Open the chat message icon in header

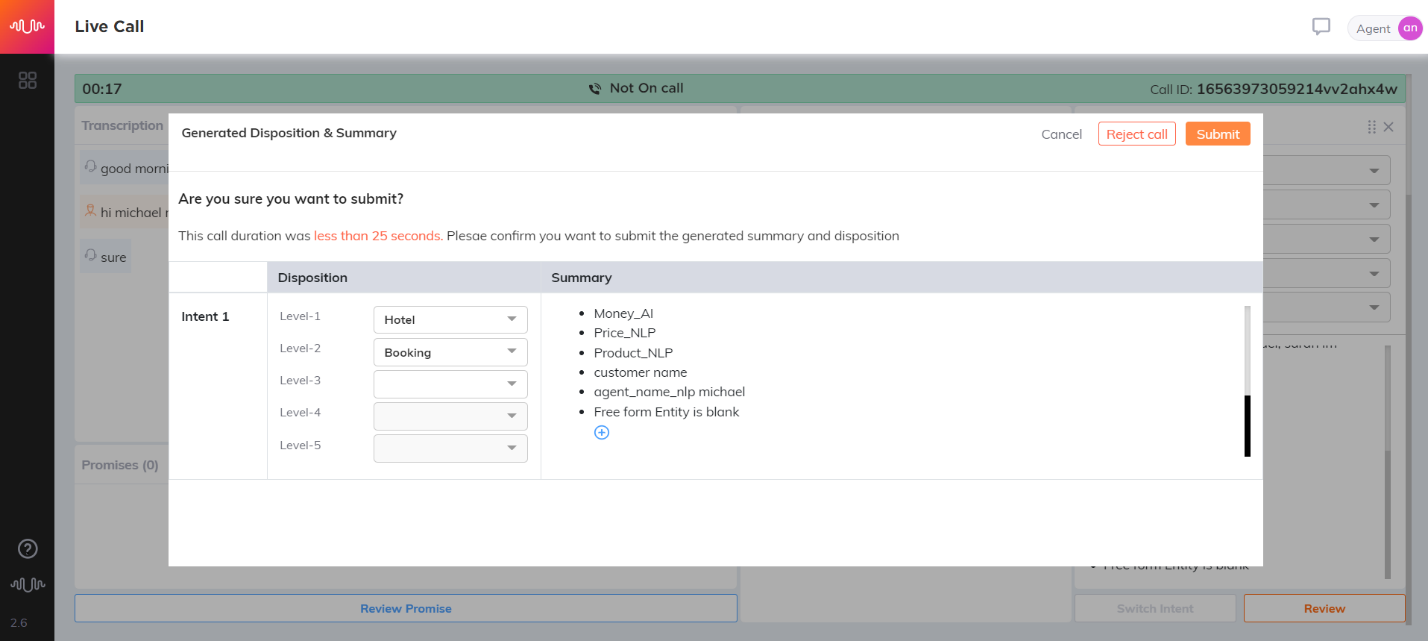(x=1321, y=27)
